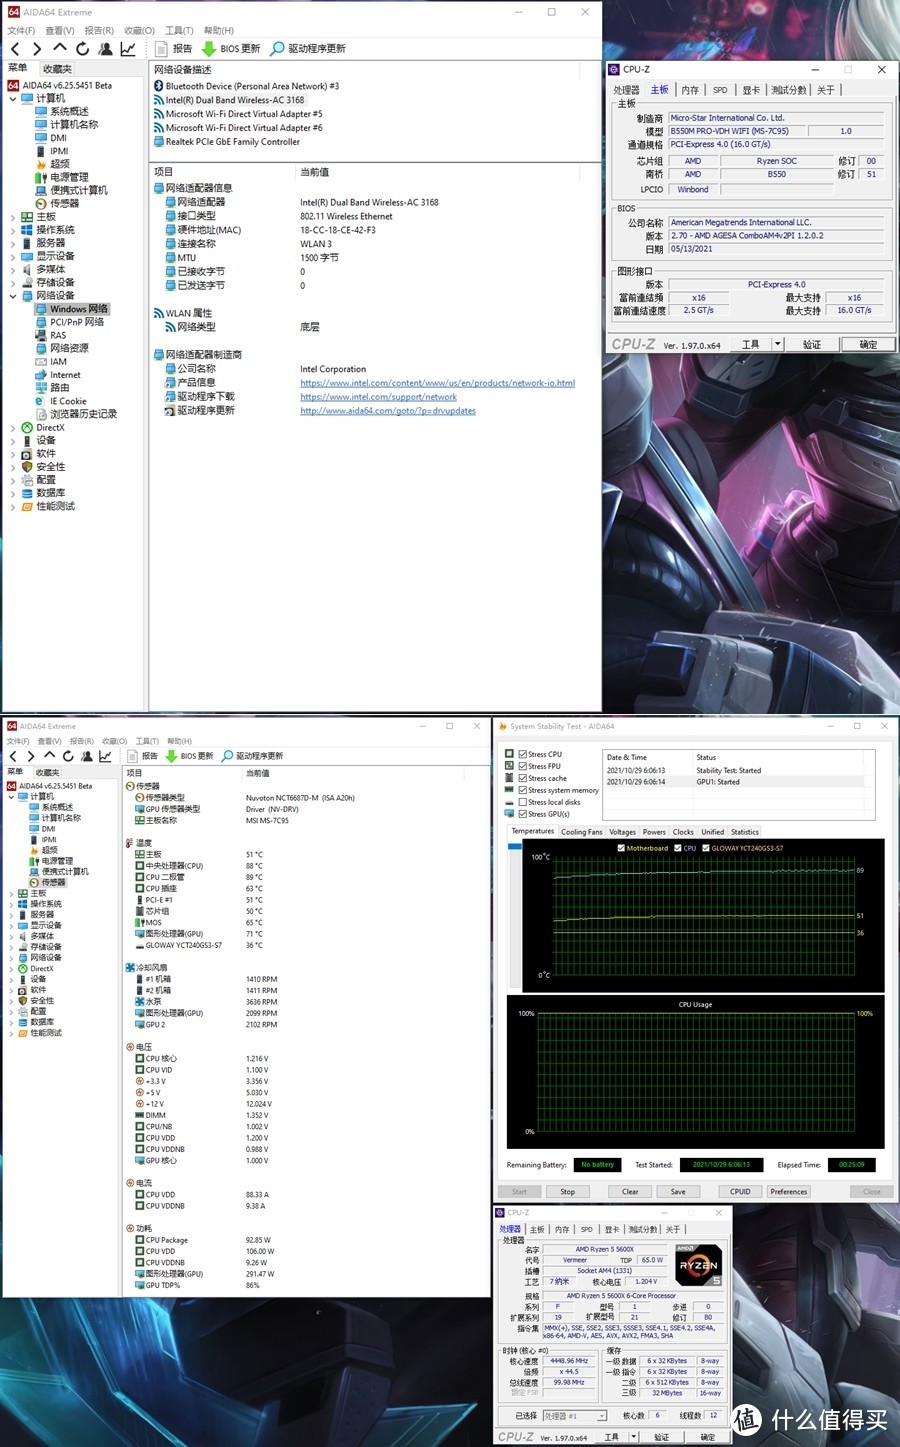Click the BIOS 更新 green arrow icon in top window
900x1447 pixels.
pos(209,48)
